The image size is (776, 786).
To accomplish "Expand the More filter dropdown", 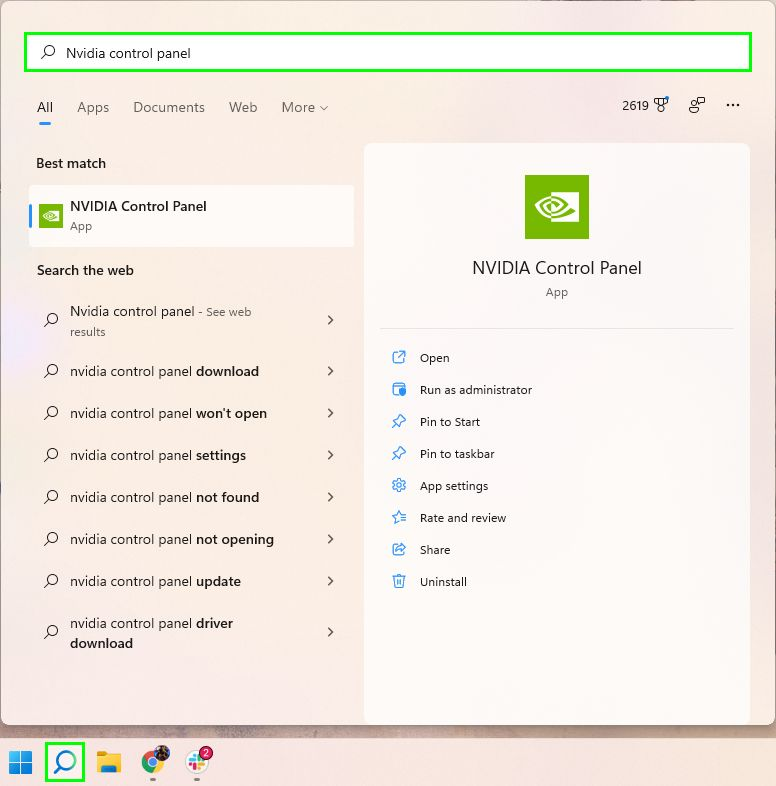I will pyautogui.click(x=305, y=107).
